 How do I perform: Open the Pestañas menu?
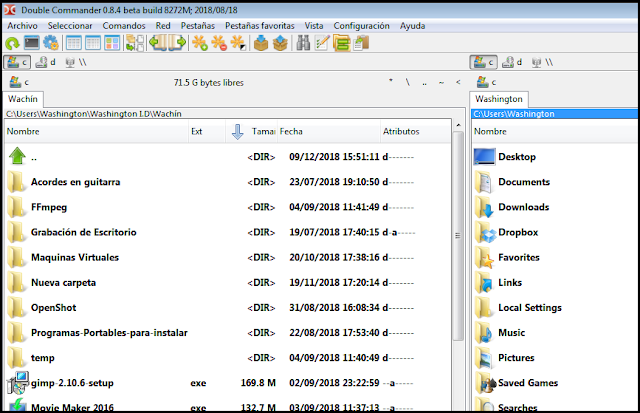click(198, 26)
